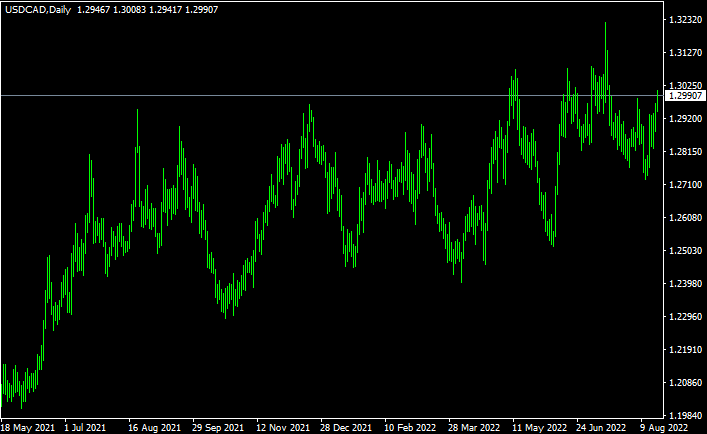This screenshot has height=434, width=707.
Task: Click the 11 May 2022 date label
Action: point(539,427)
